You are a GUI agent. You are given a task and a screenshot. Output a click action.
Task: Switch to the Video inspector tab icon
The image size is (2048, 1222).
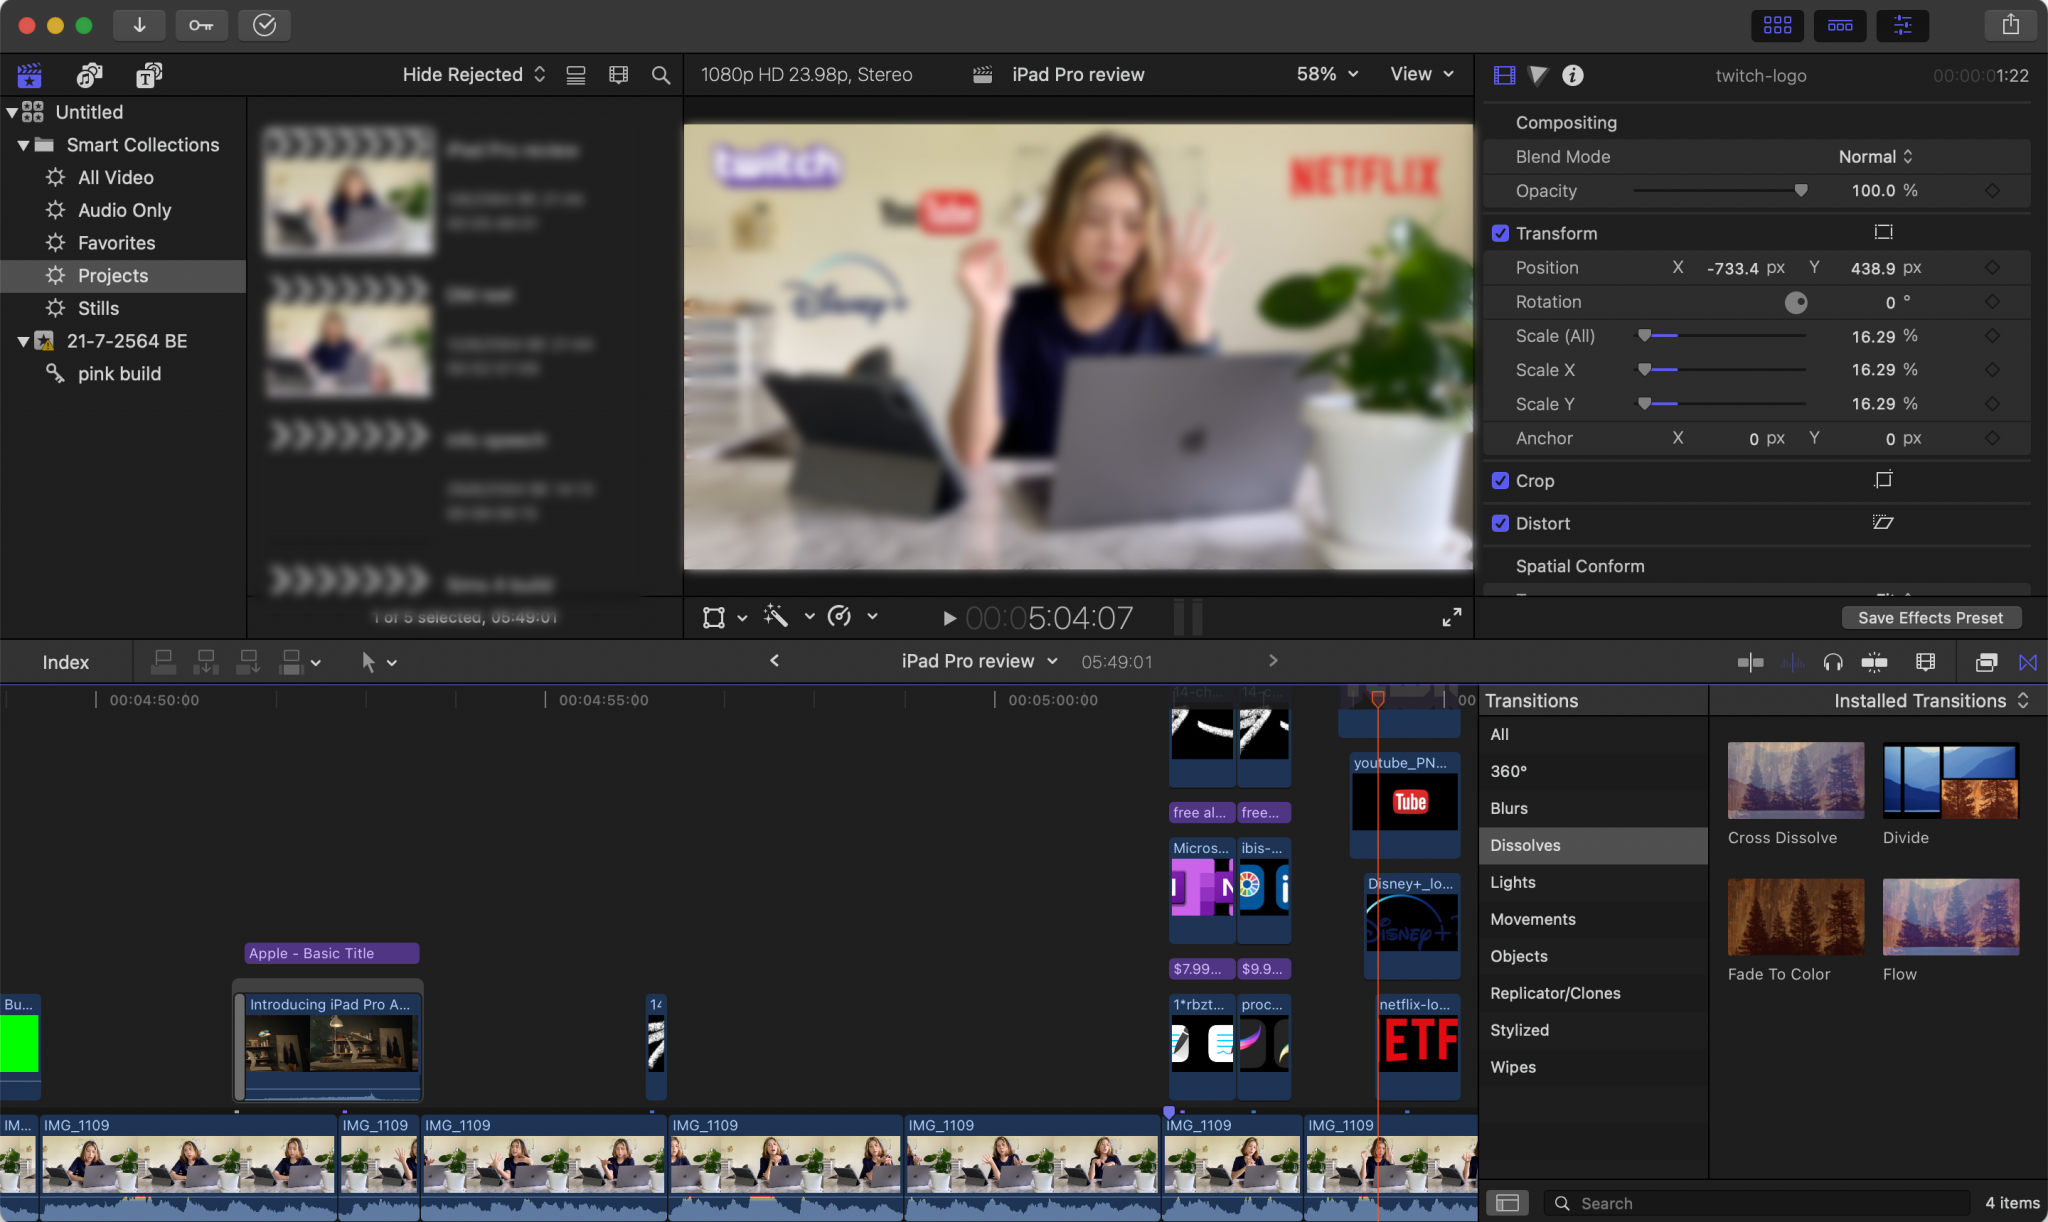pos(1504,75)
